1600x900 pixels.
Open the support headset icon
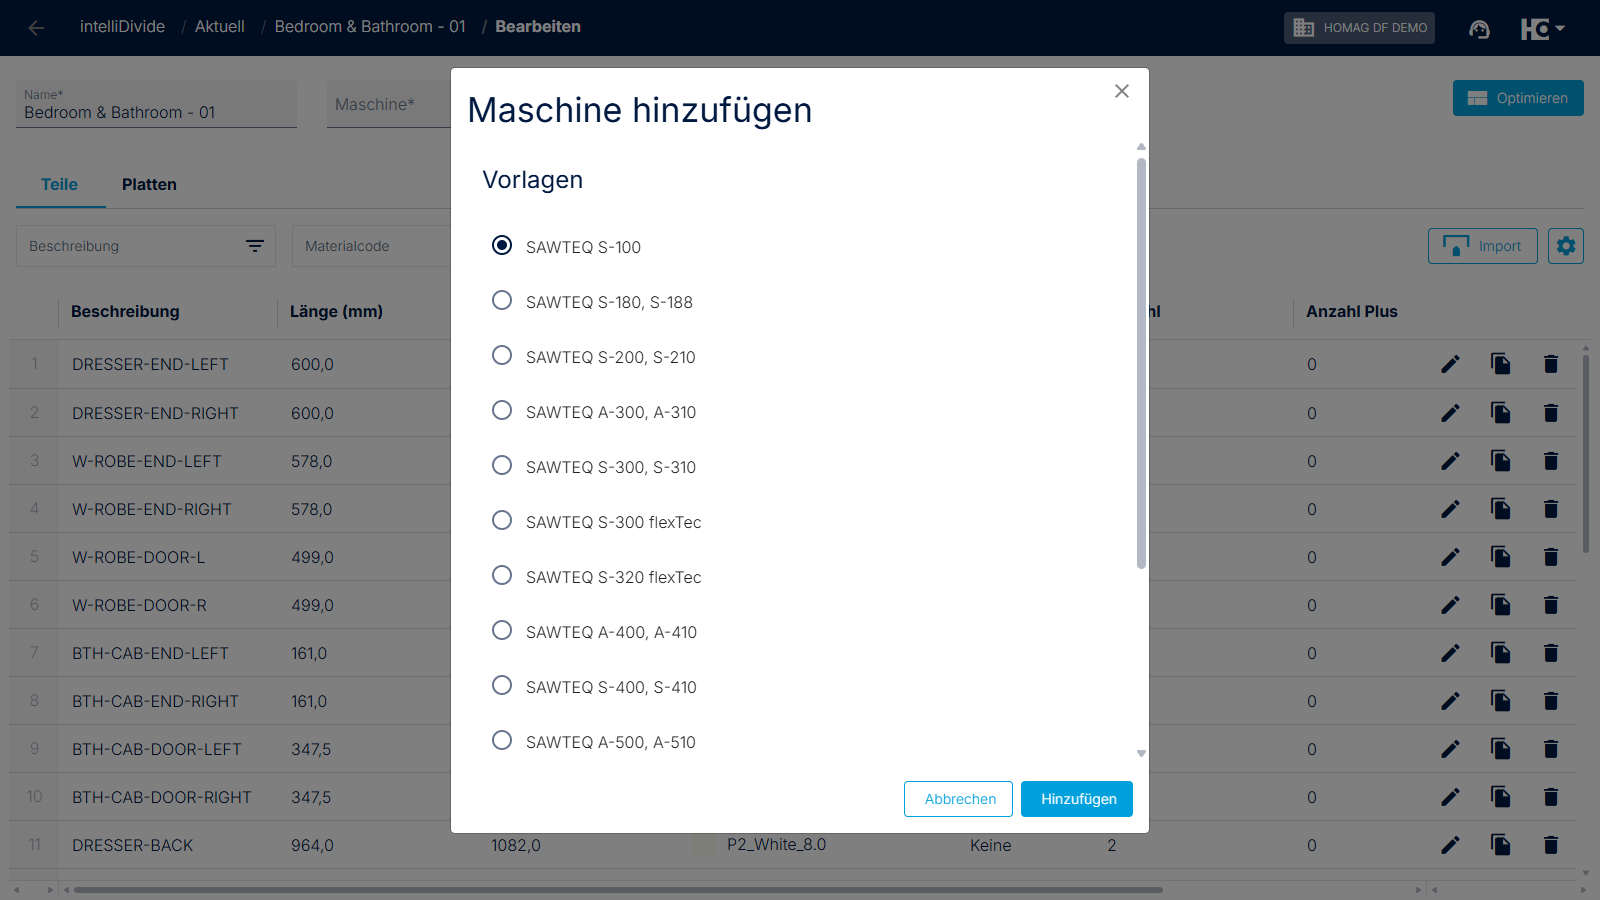pyautogui.click(x=1480, y=29)
